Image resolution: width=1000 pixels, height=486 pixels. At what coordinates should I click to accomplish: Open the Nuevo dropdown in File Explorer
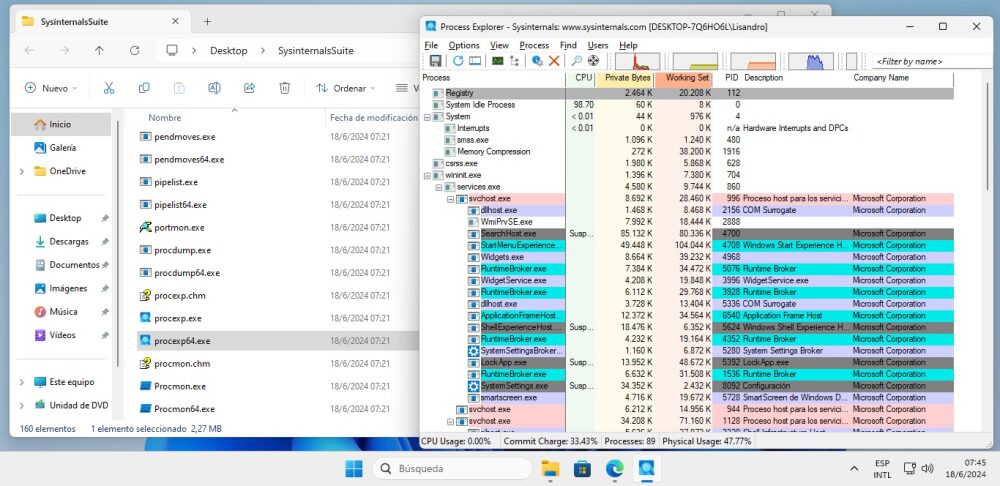[x=51, y=88]
